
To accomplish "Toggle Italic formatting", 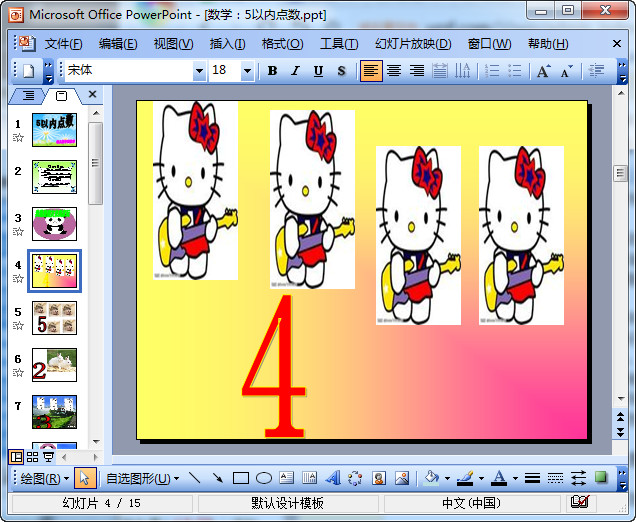I will tap(295, 71).
